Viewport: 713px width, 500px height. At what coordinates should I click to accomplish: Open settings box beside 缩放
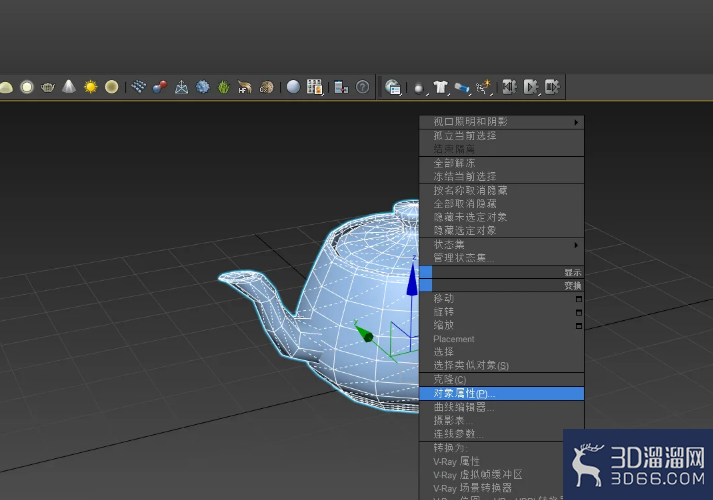[x=579, y=326]
